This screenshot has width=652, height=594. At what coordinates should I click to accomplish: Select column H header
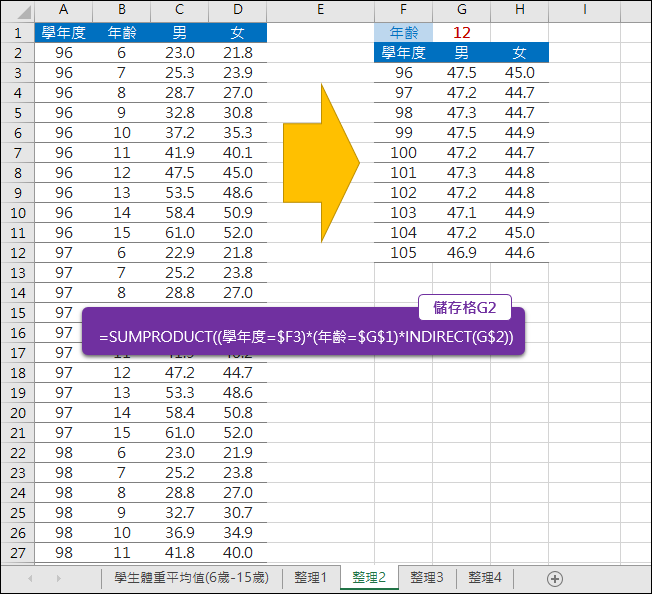(519, 10)
